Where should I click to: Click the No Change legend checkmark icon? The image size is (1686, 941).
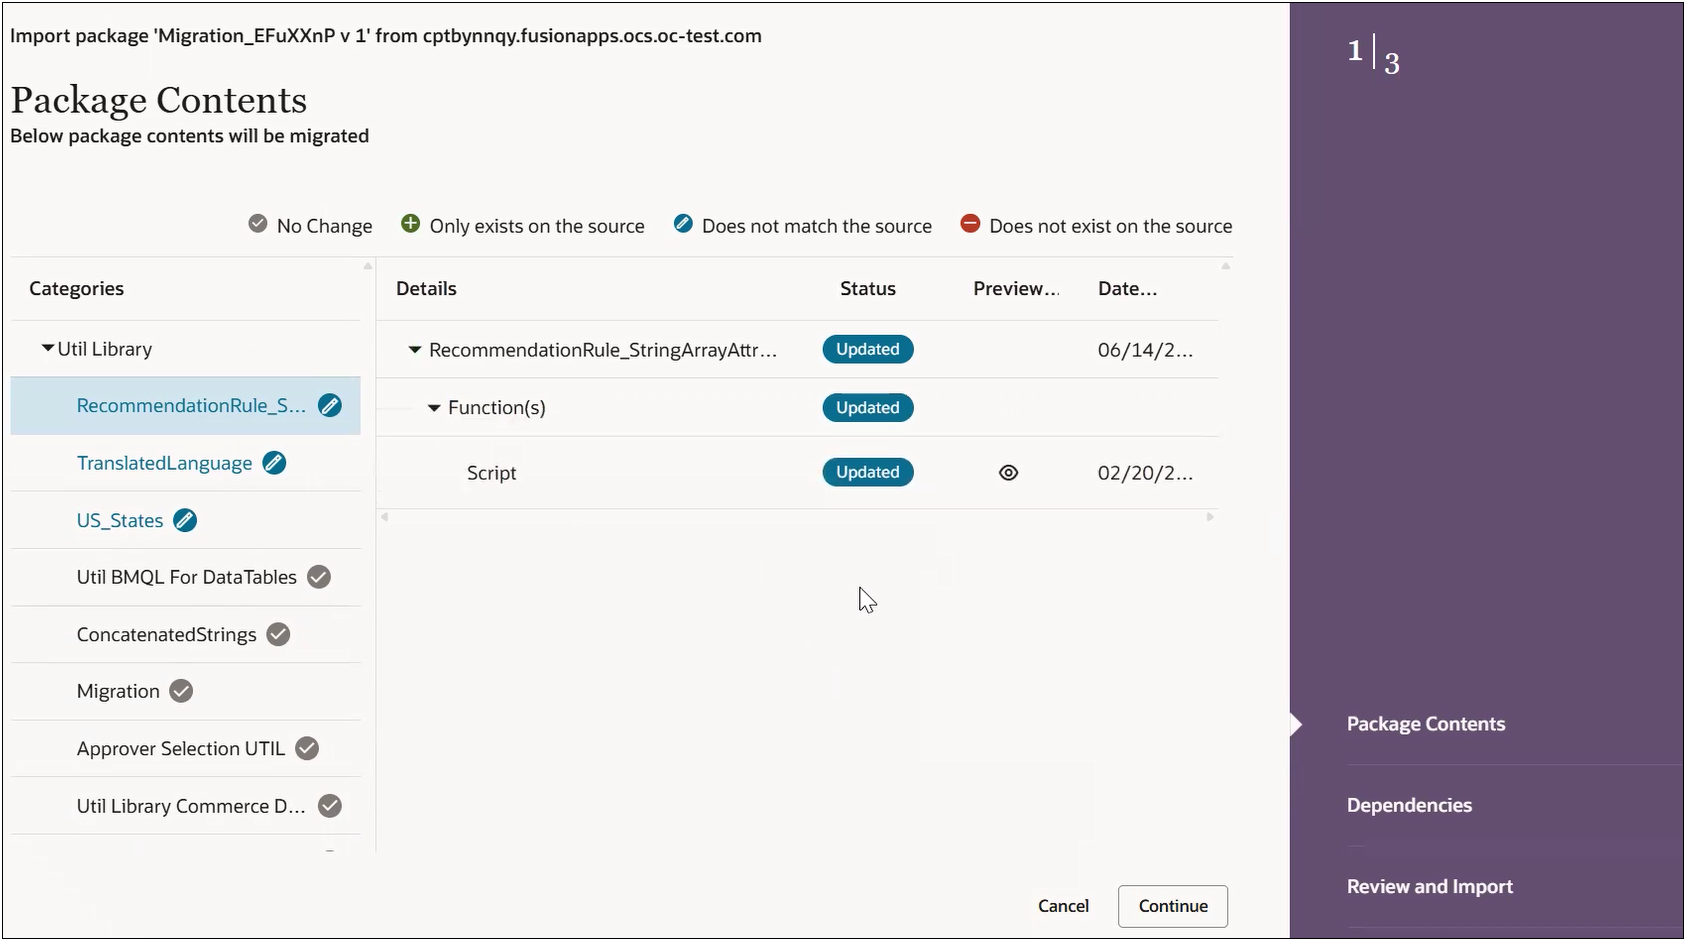(x=258, y=223)
